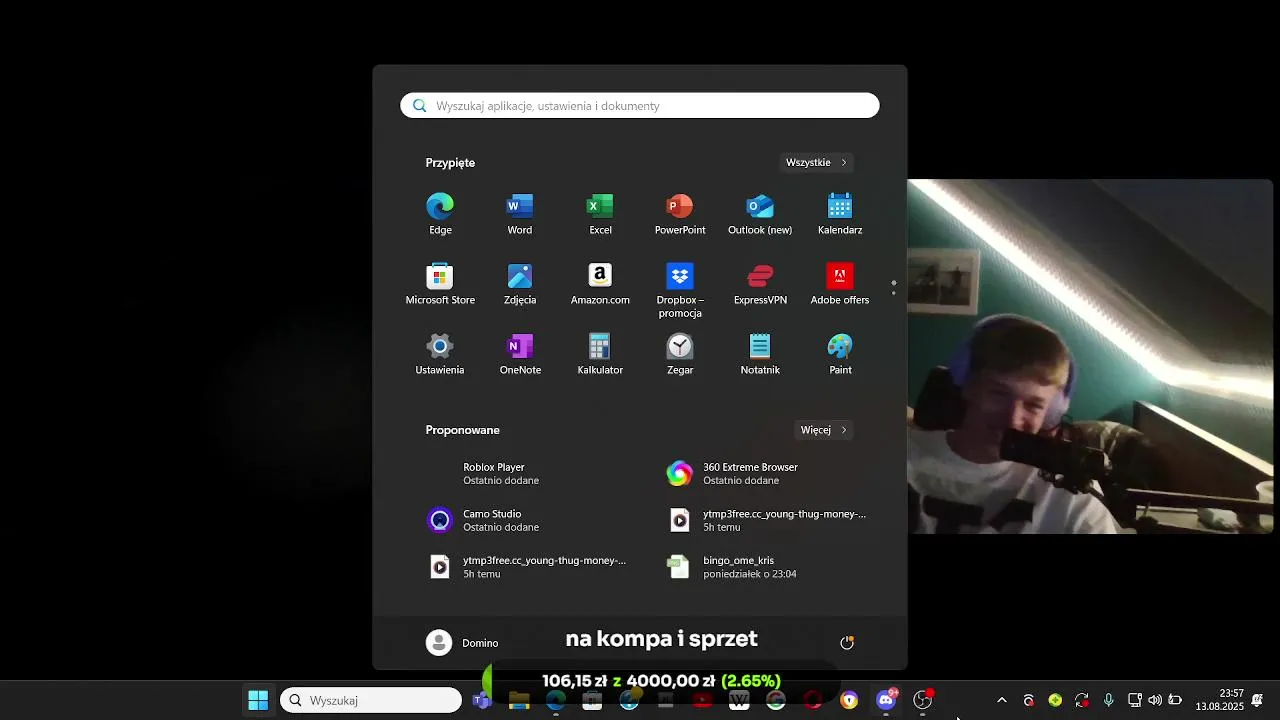The height and width of the screenshot is (720, 1280).
Task: Go to next pinned apps page dots
Action: [894, 288]
